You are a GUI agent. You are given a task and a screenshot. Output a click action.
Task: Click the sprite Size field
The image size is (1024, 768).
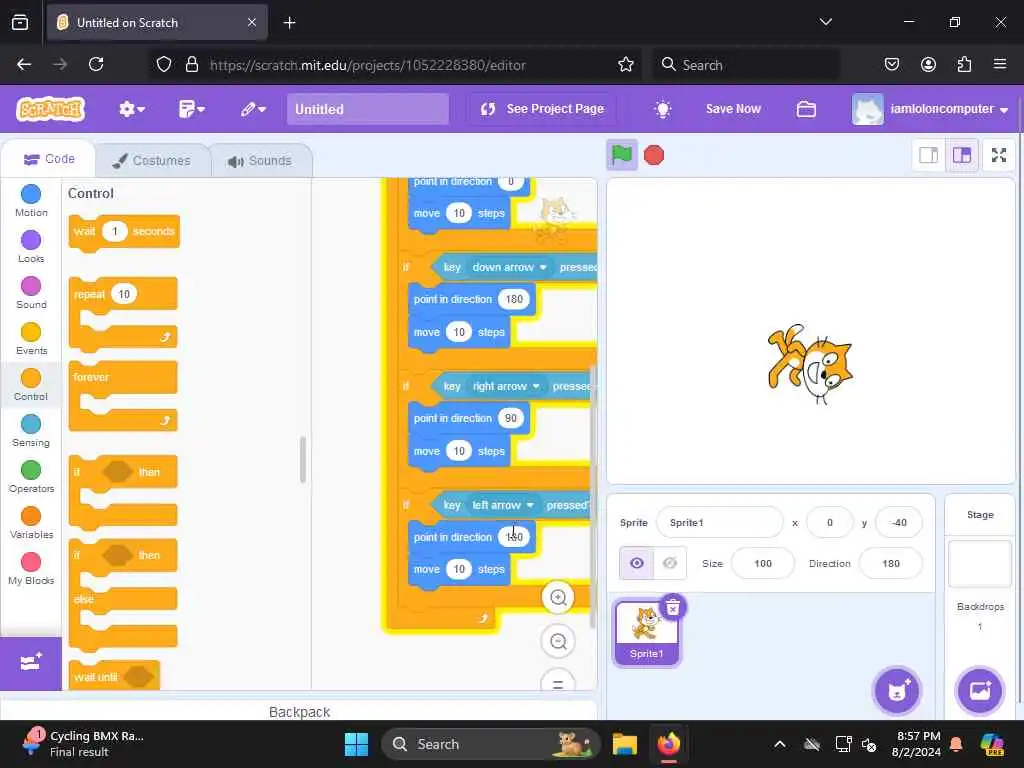pos(762,563)
